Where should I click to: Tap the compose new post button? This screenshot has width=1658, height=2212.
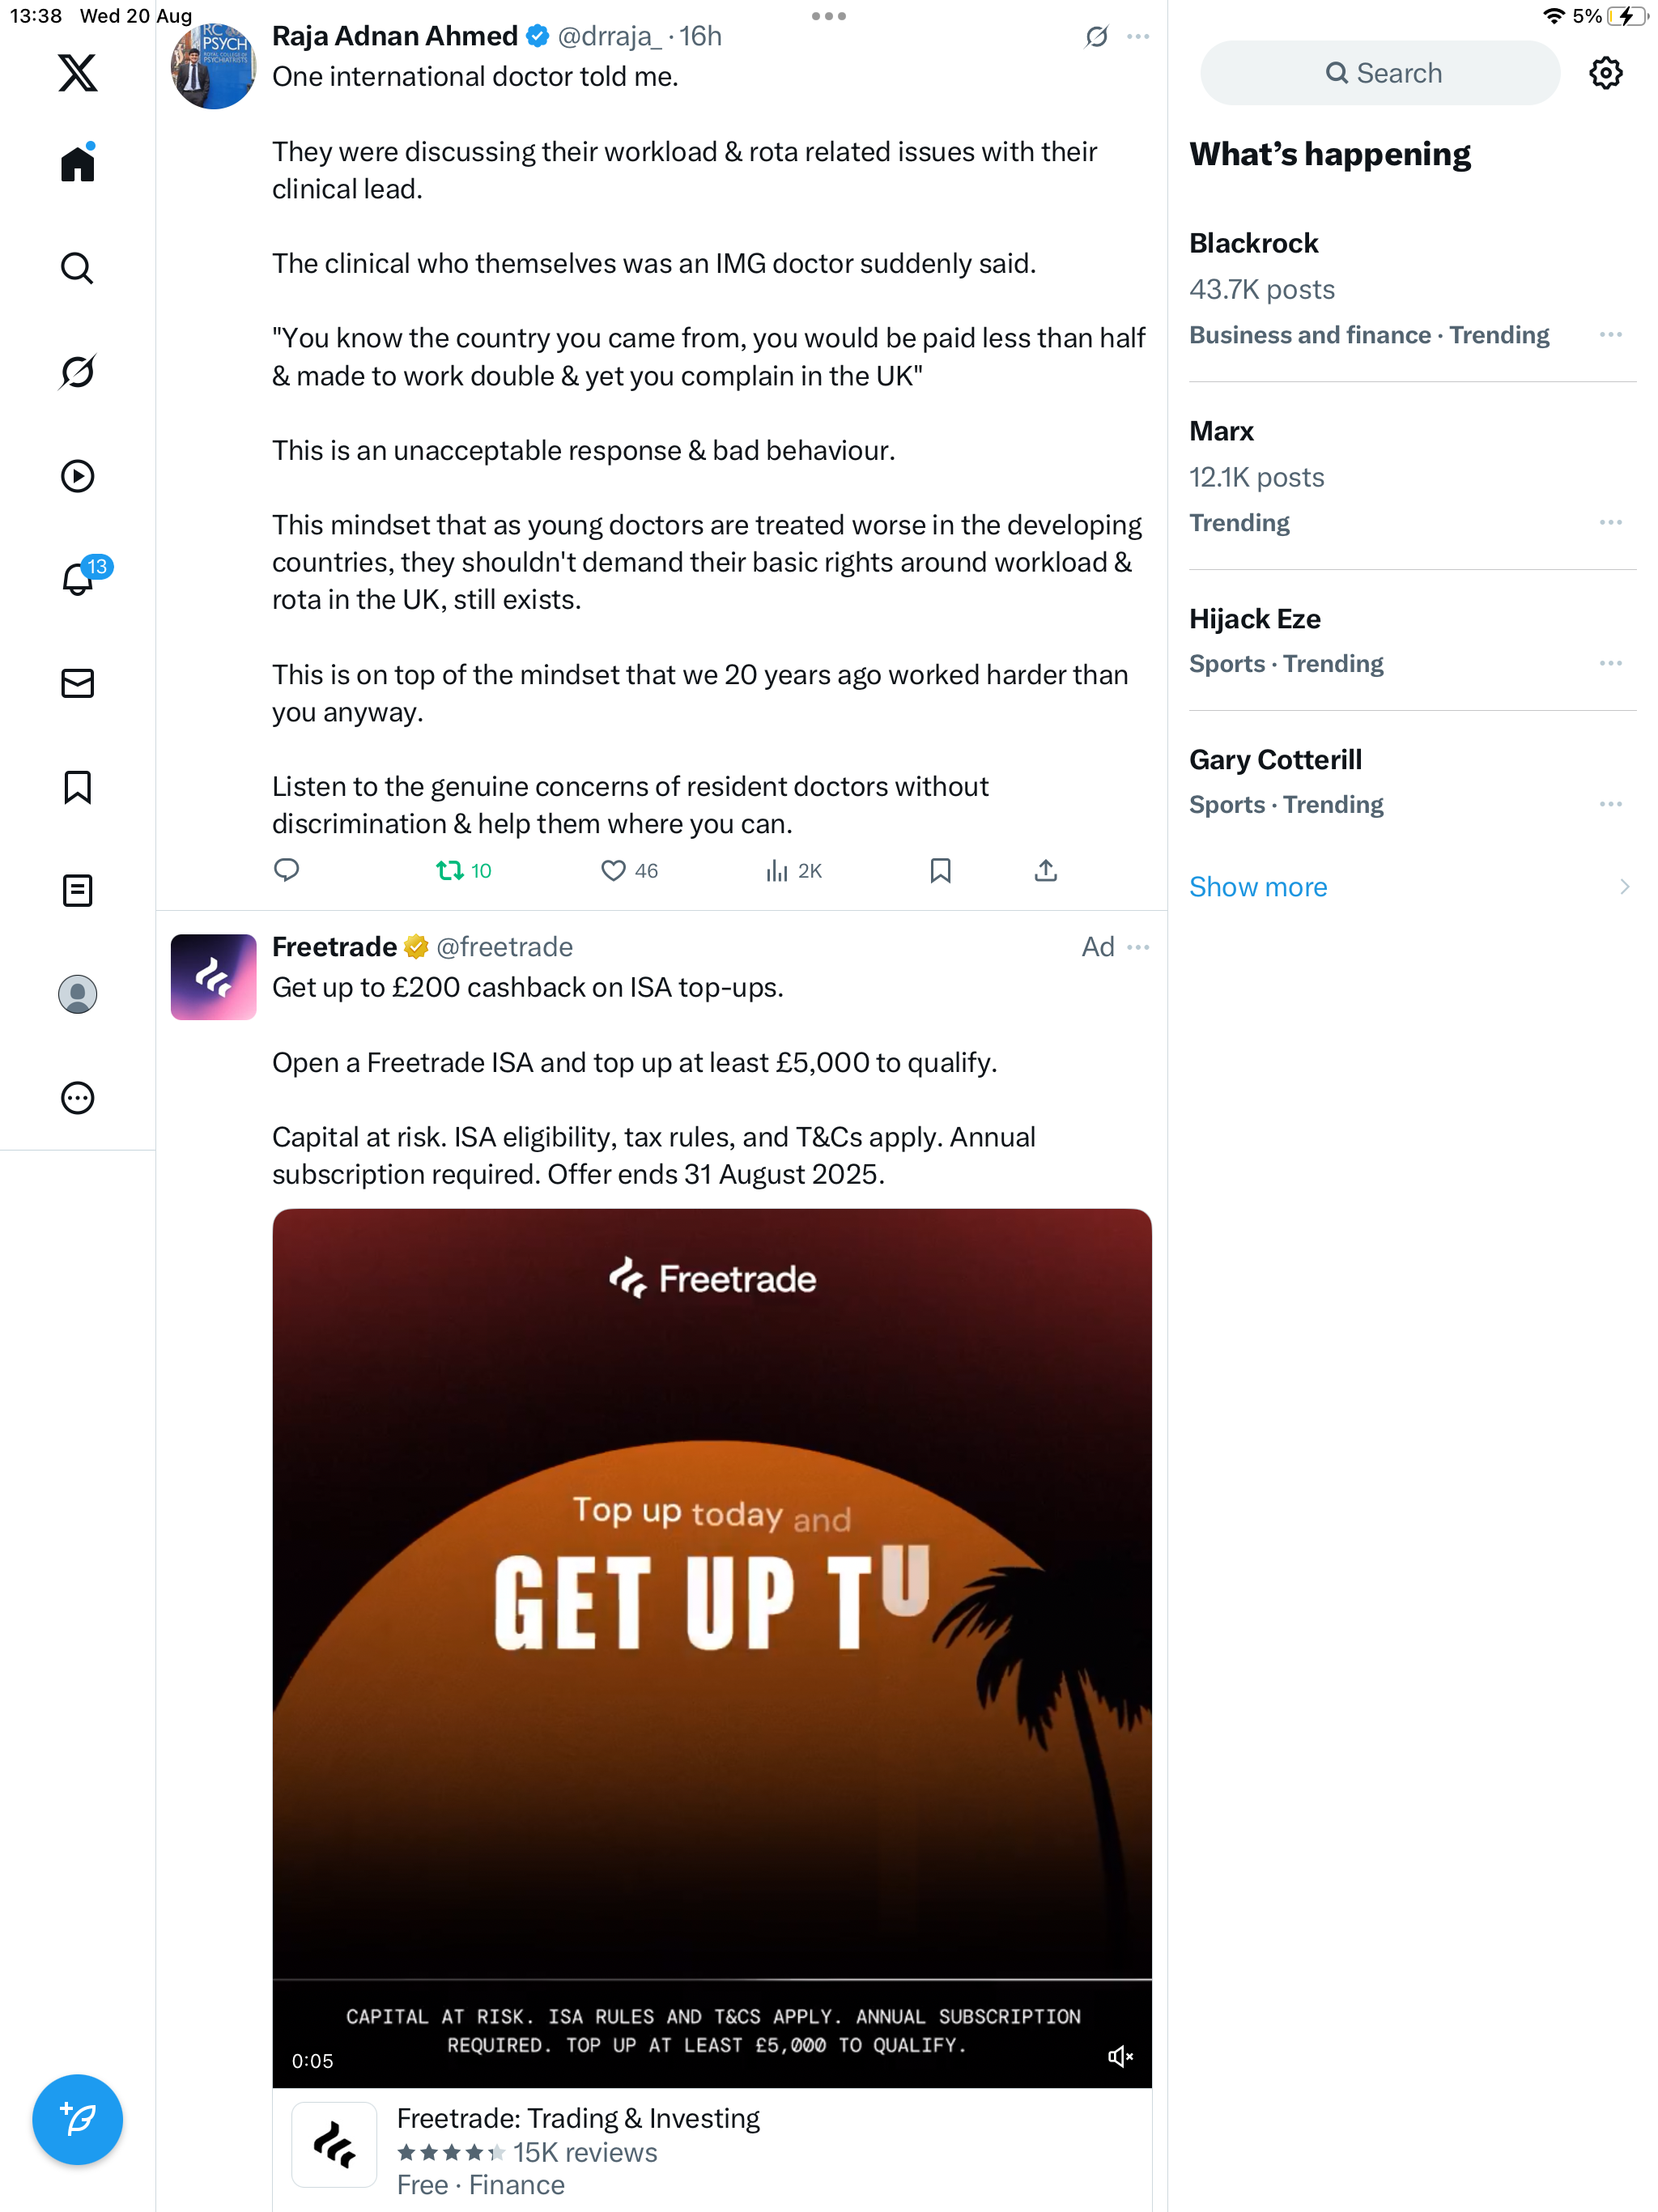tap(77, 2119)
